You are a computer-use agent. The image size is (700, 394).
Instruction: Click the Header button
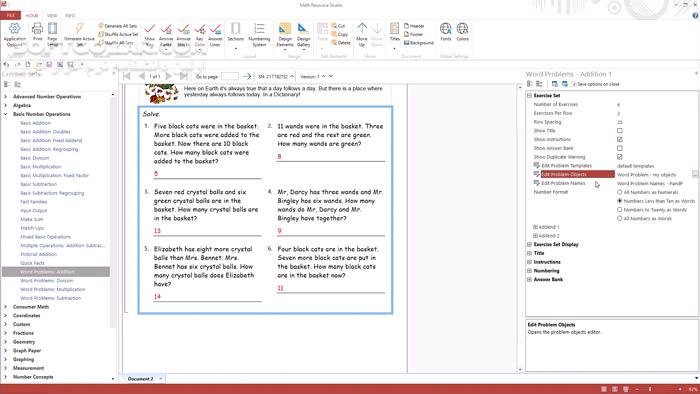[x=414, y=26]
